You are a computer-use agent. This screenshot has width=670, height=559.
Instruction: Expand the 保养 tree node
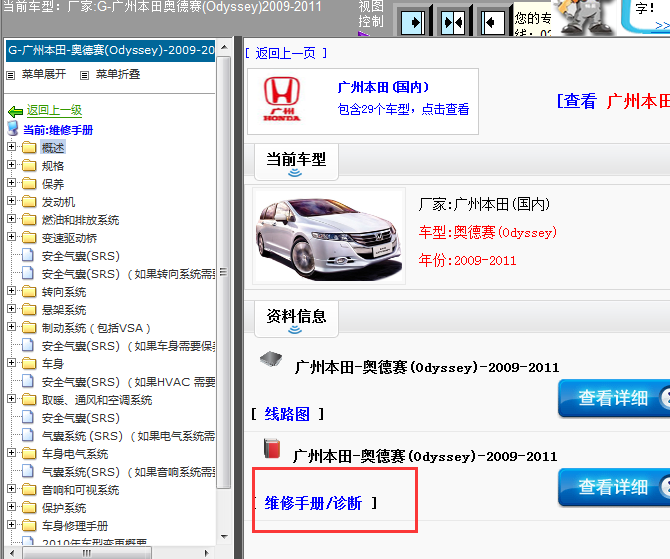tap(12, 182)
